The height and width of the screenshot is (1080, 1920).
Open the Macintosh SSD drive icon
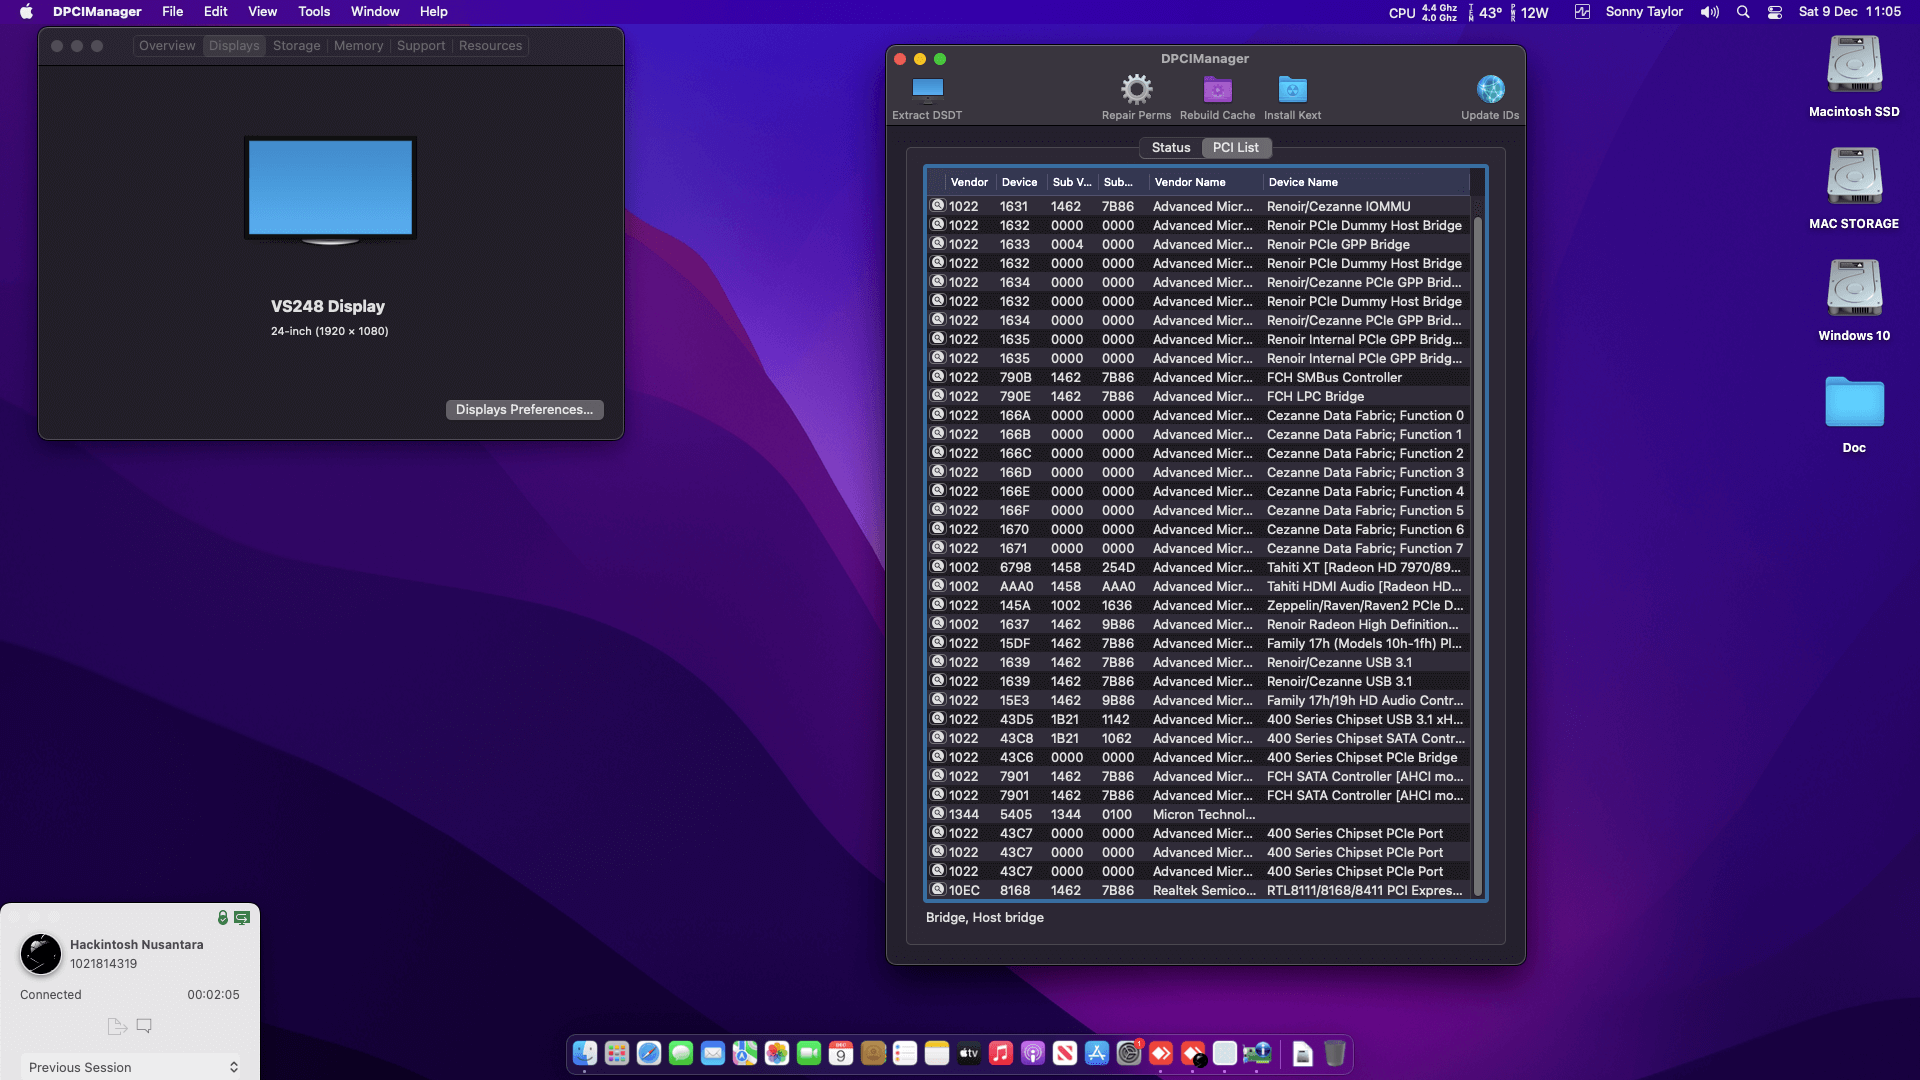point(1854,66)
